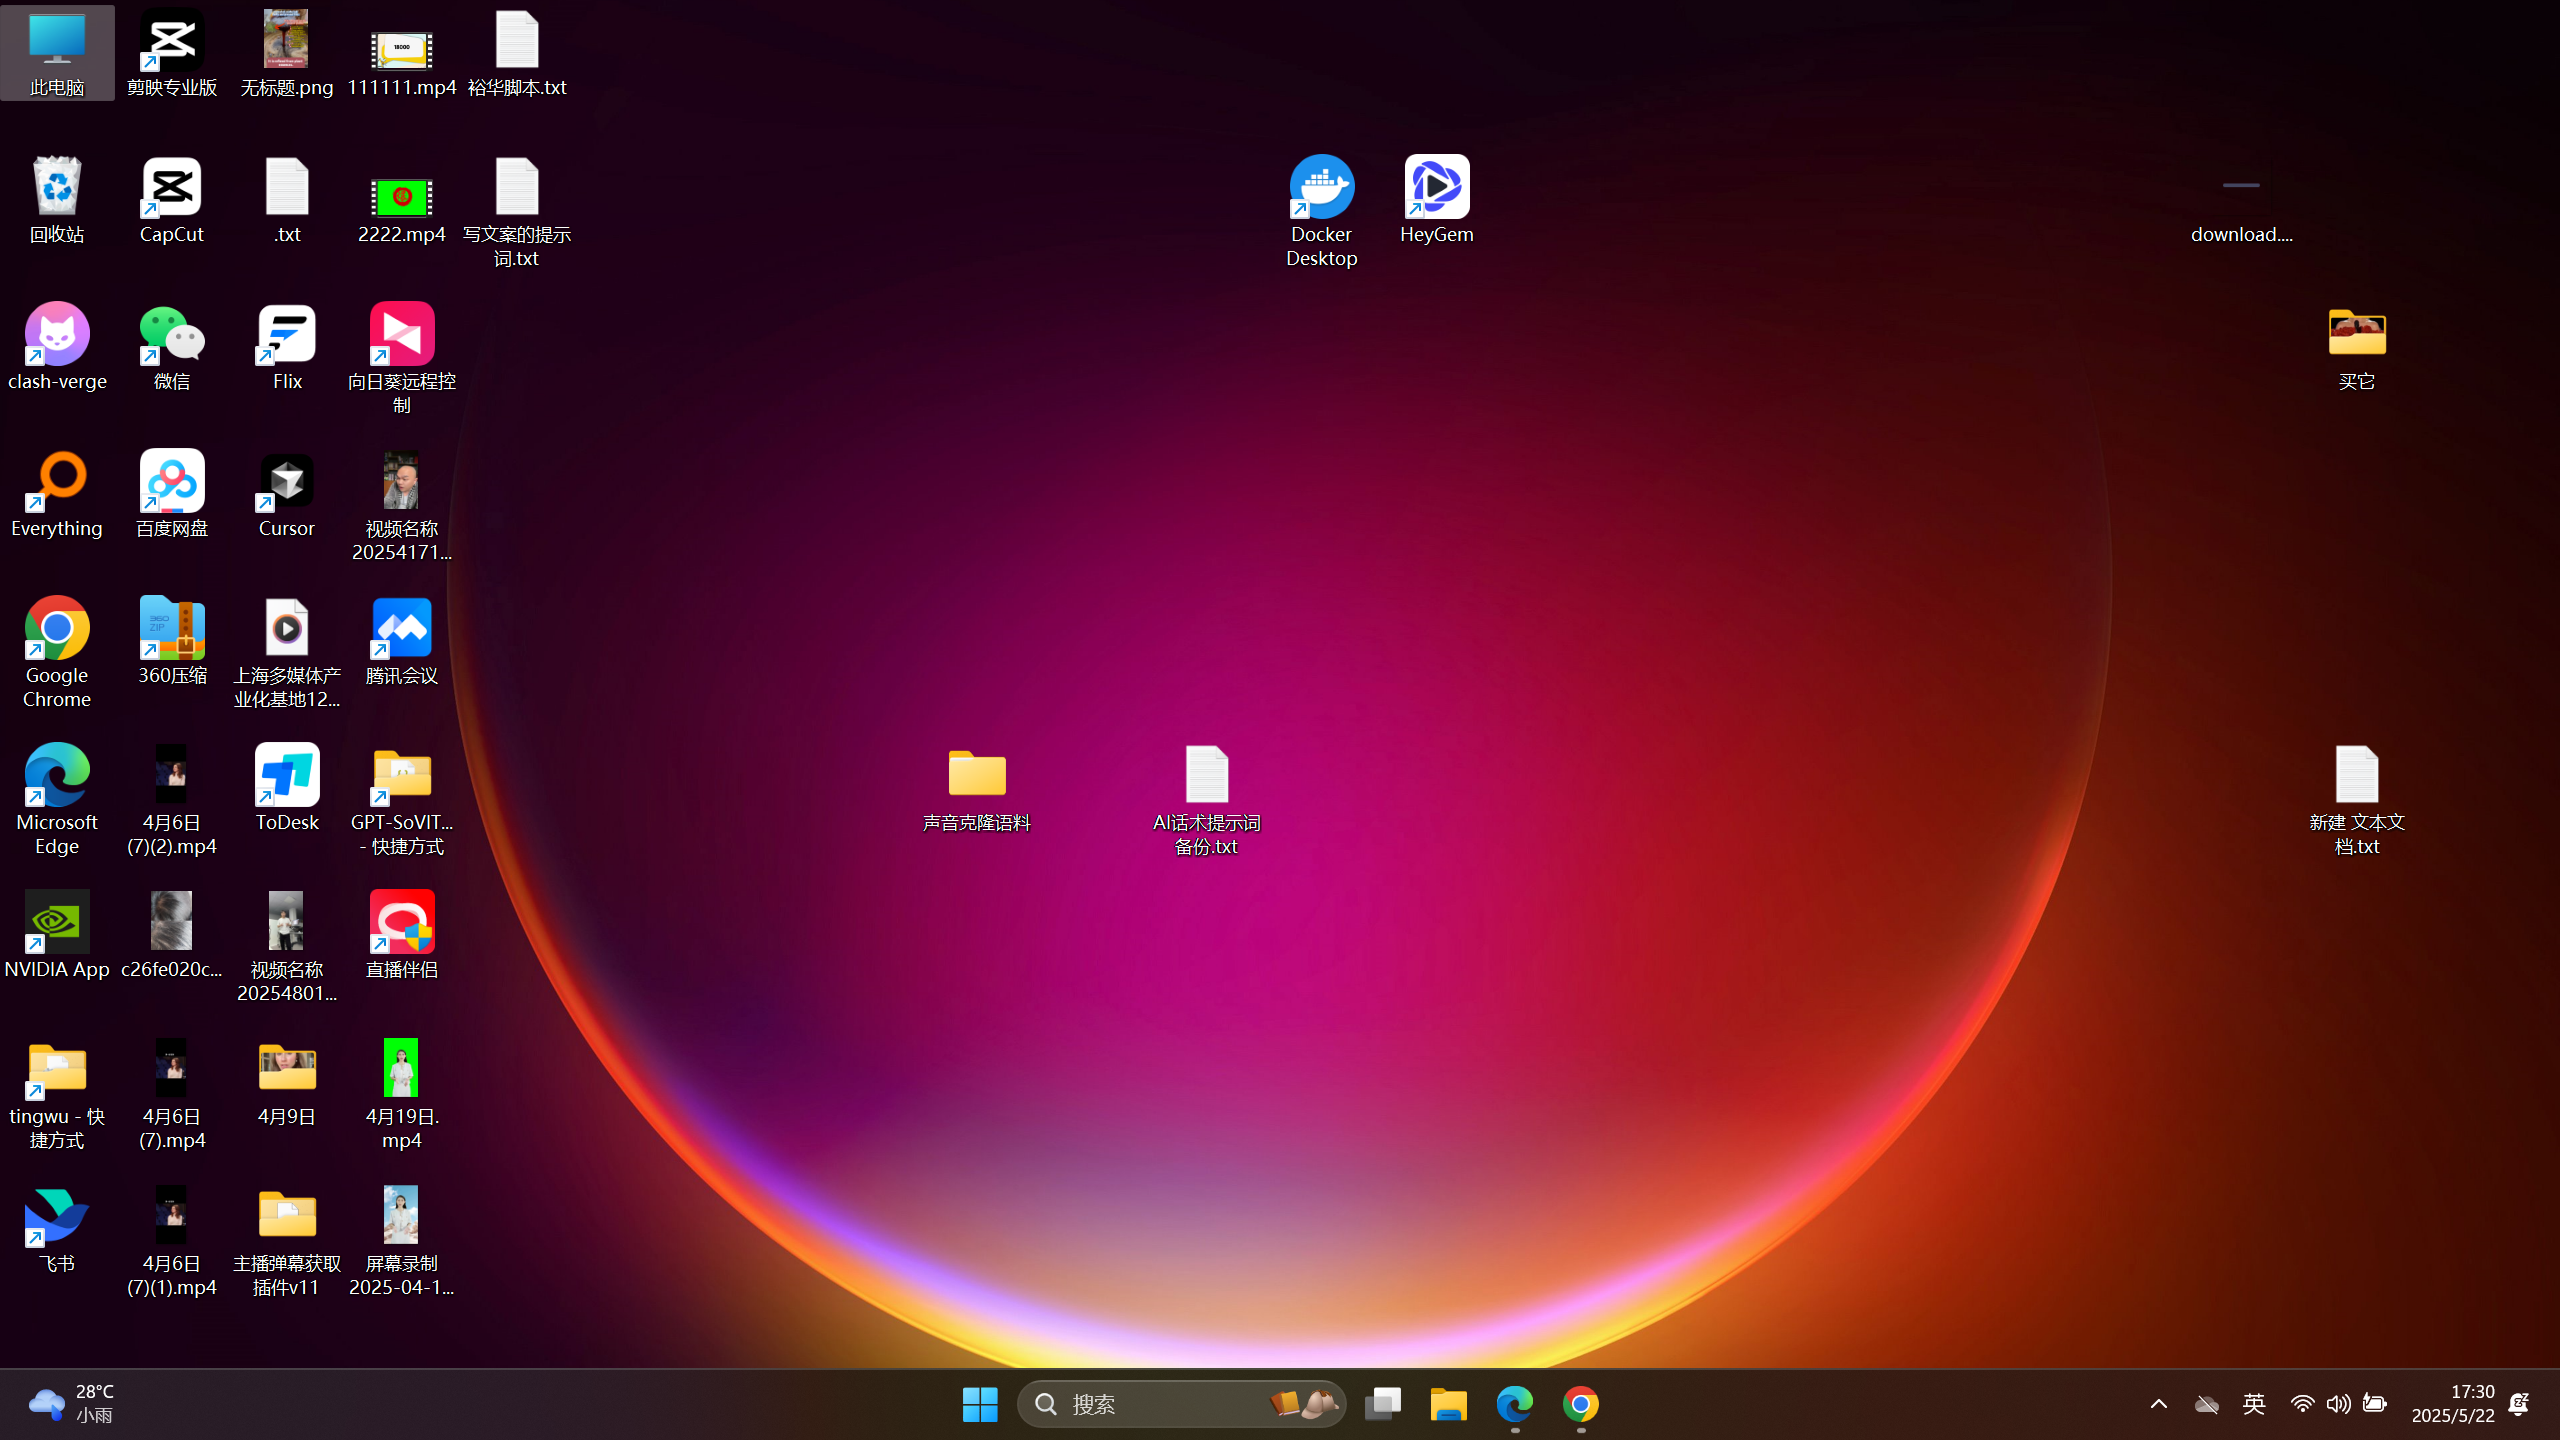Select the 2222.mp4 video thumbnail
Image resolution: width=2560 pixels, height=1440 pixels.
(x=402, y=198)
